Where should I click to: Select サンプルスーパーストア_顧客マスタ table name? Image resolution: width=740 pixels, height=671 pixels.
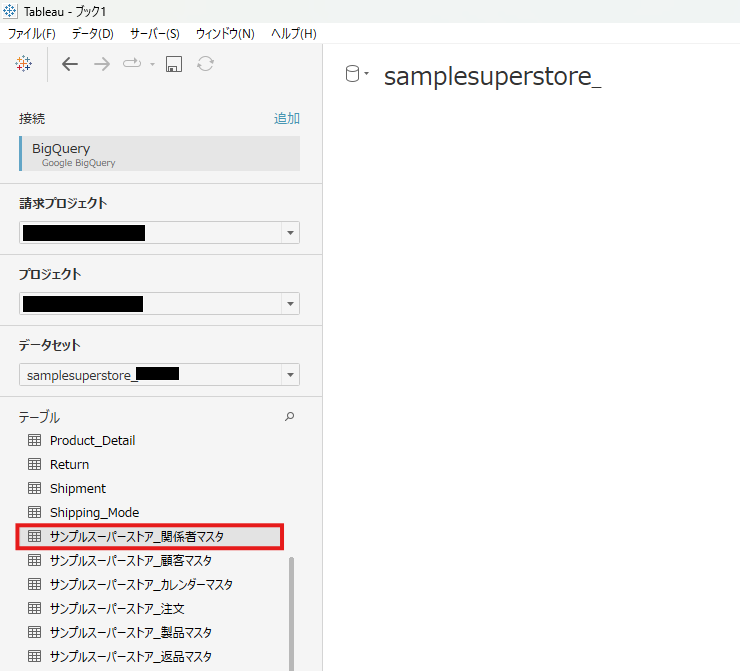tap(131, 561)
